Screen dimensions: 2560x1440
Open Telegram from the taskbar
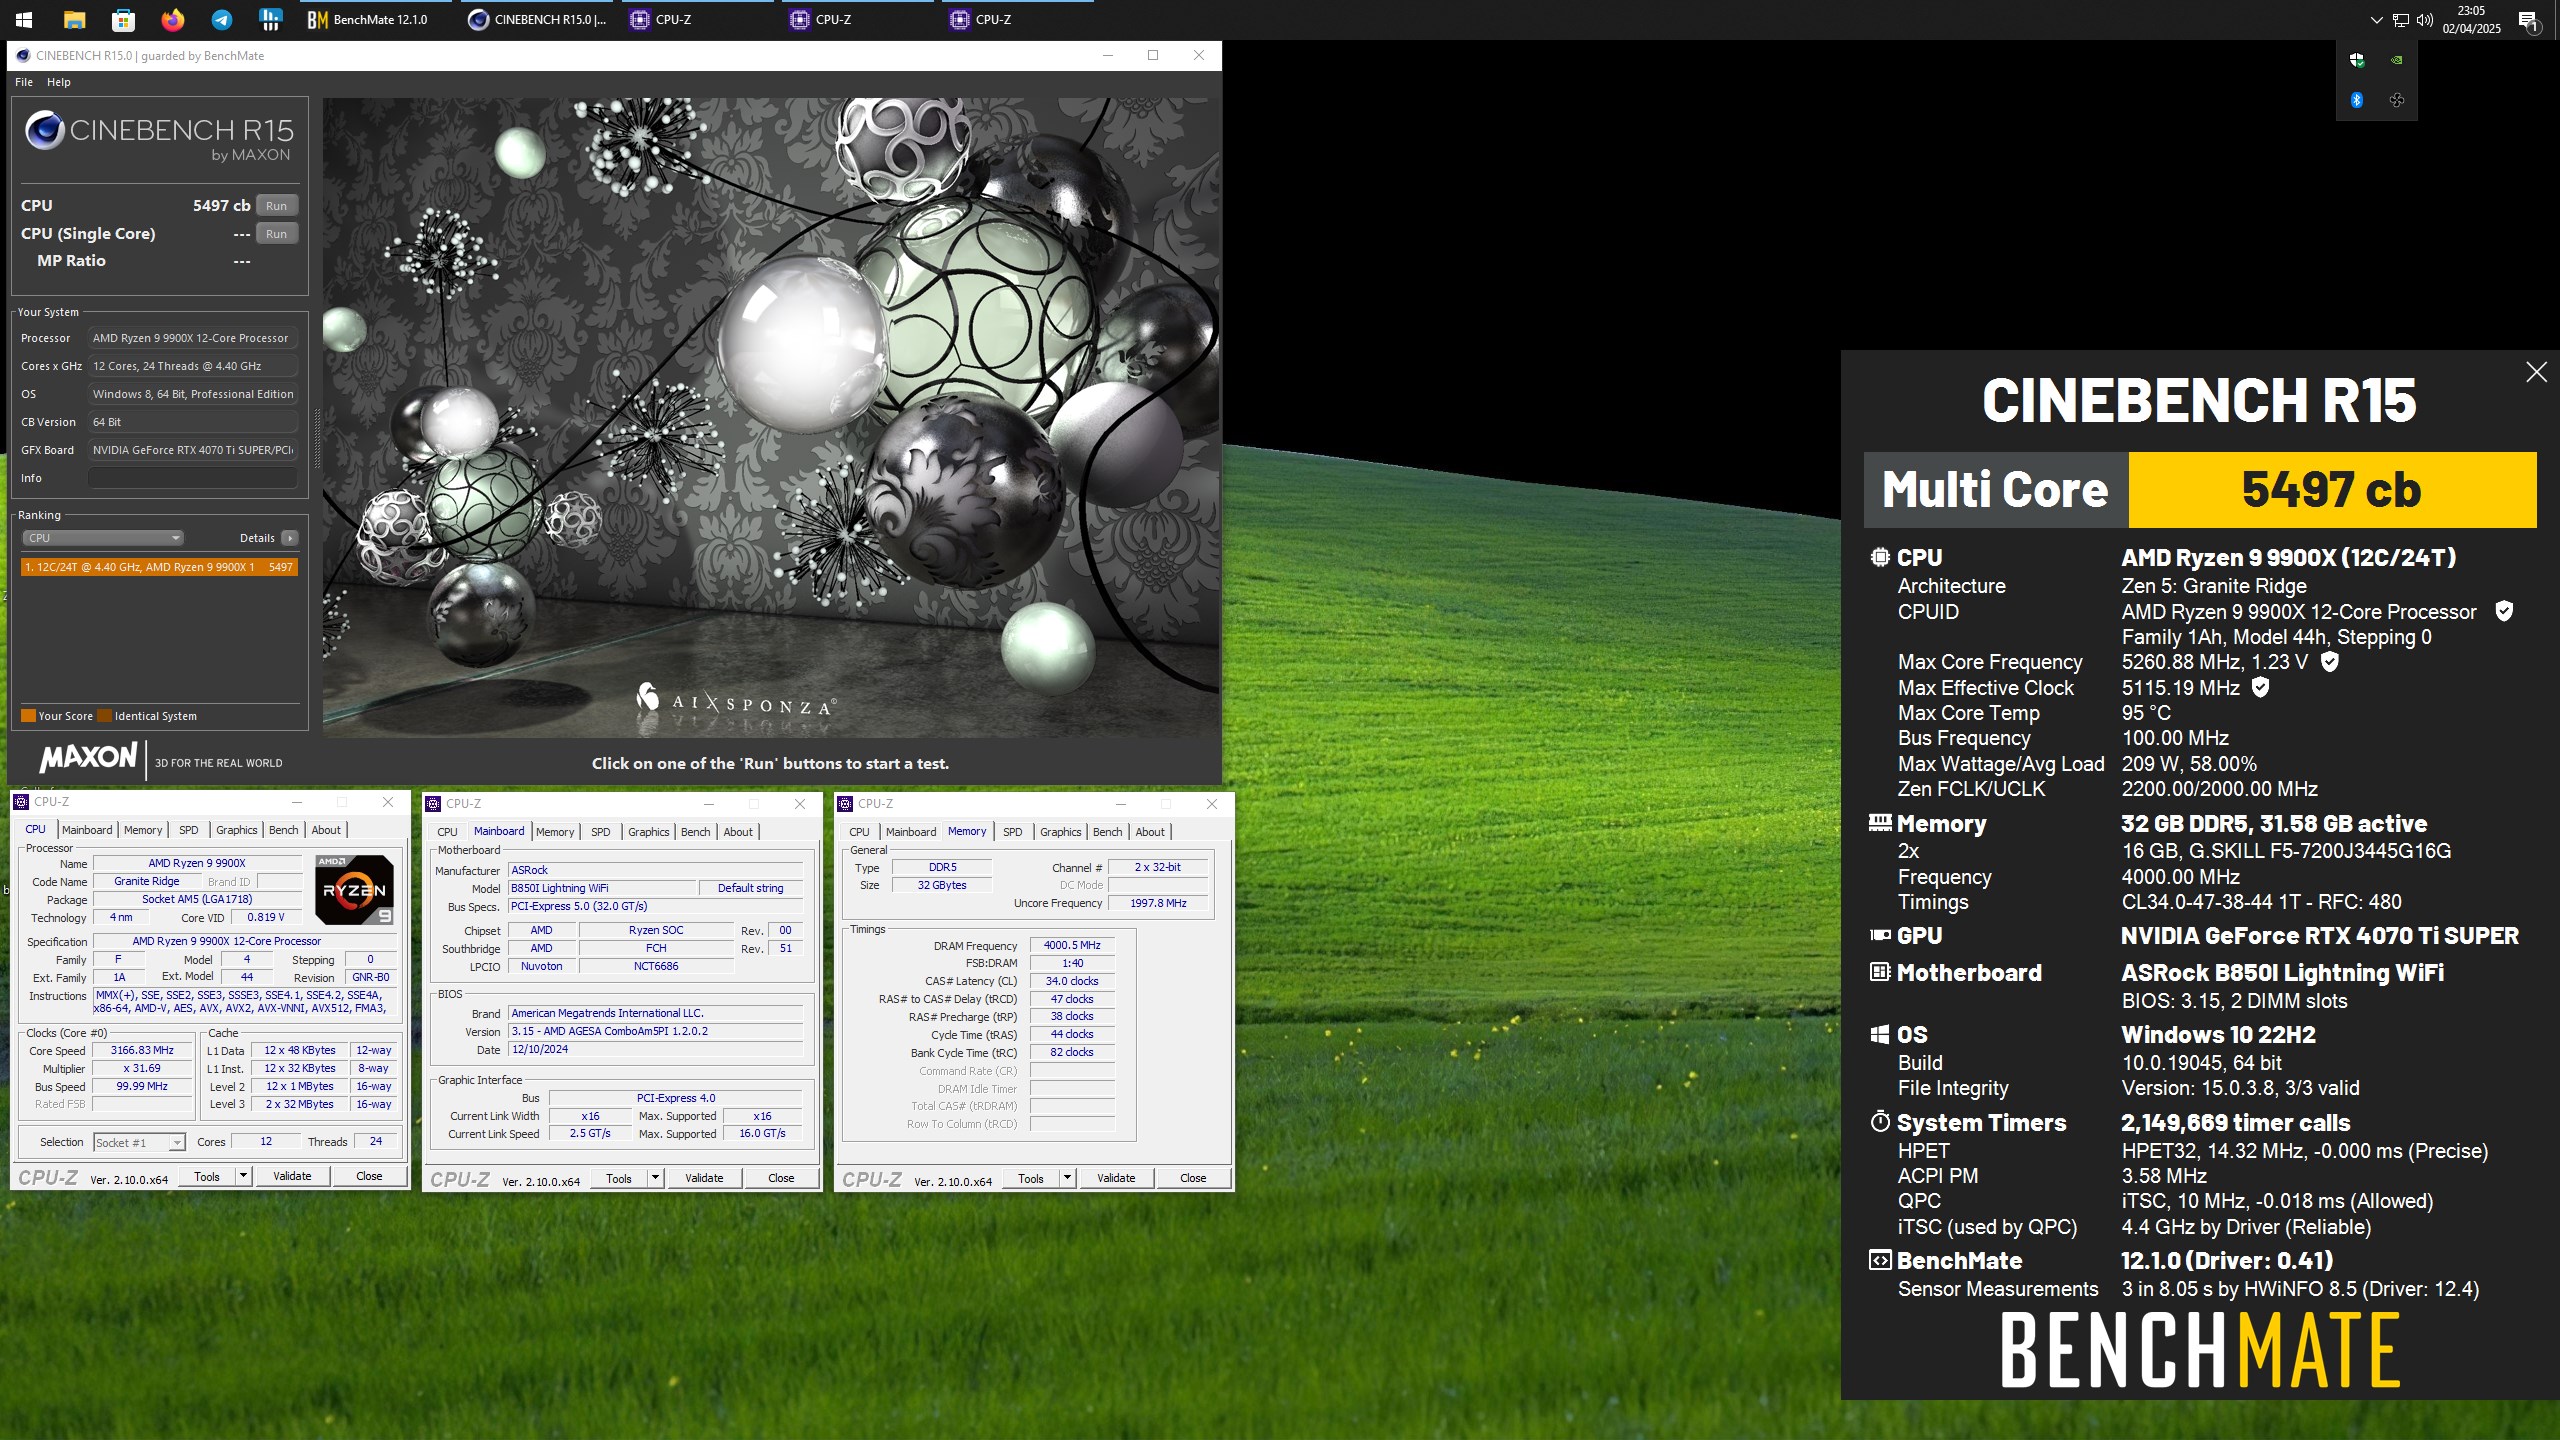pyautogui.click(x=221, y=19)
